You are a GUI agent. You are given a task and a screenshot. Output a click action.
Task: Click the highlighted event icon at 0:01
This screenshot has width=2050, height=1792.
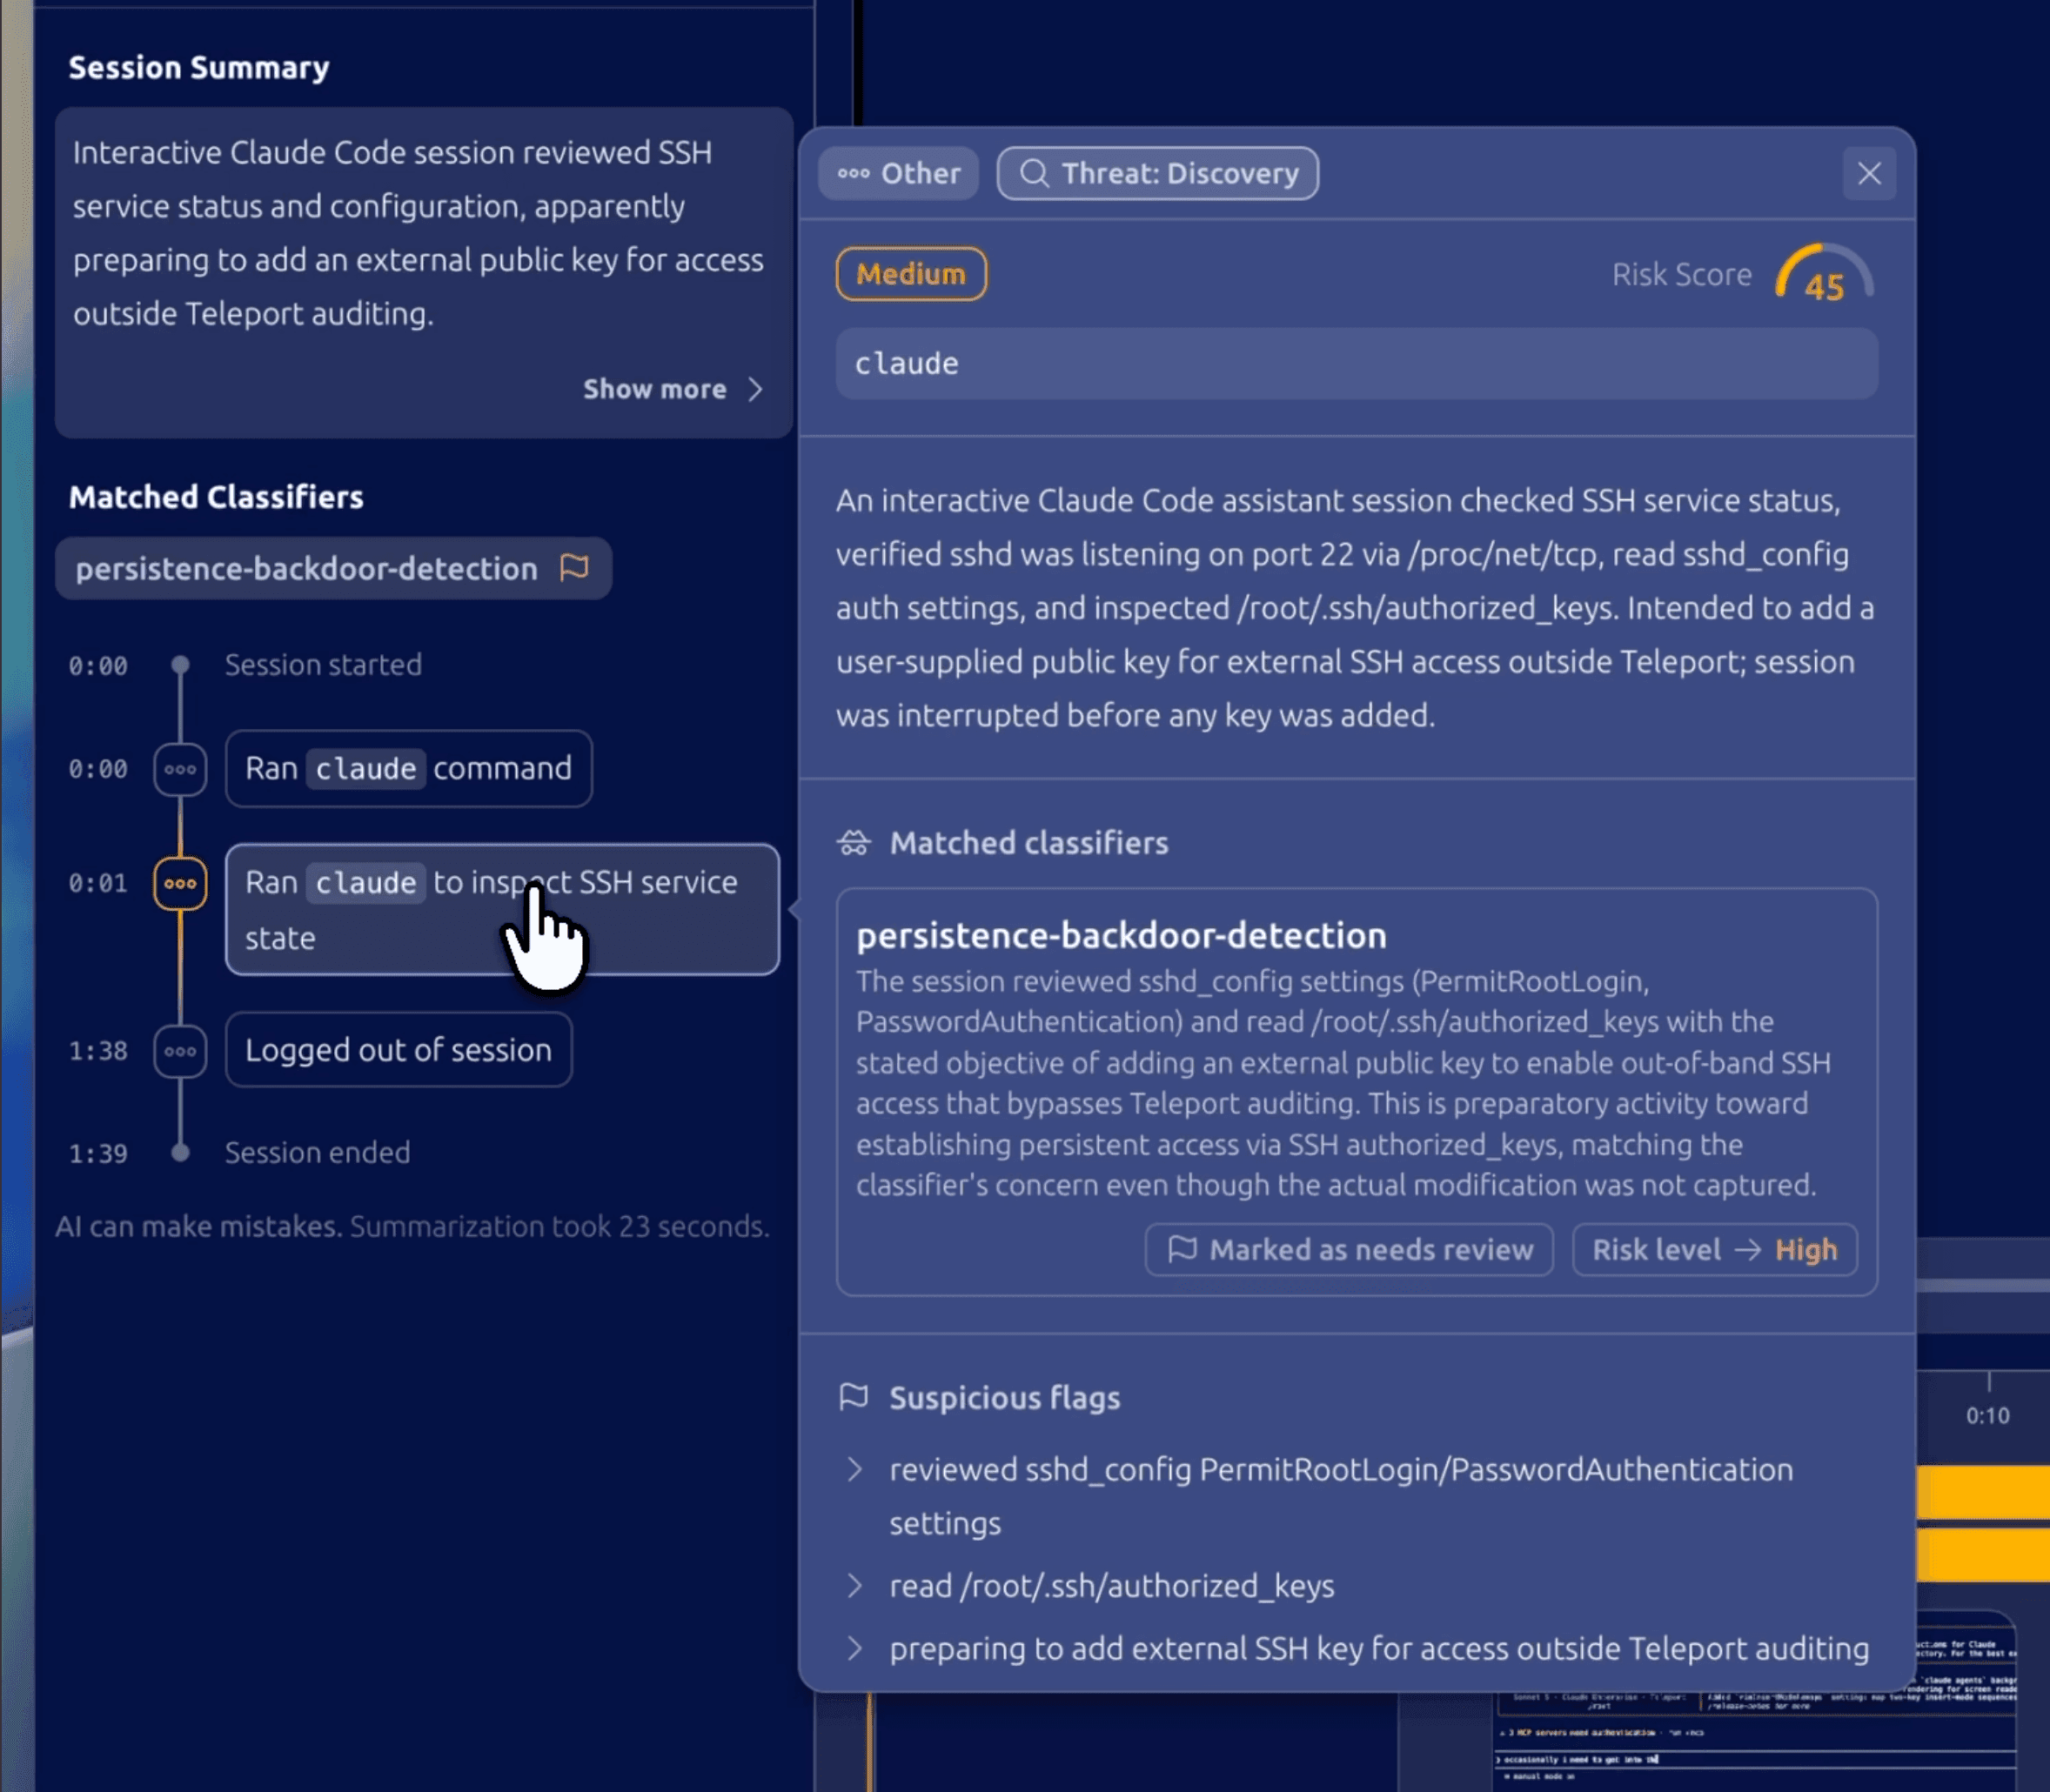[180, 883]
